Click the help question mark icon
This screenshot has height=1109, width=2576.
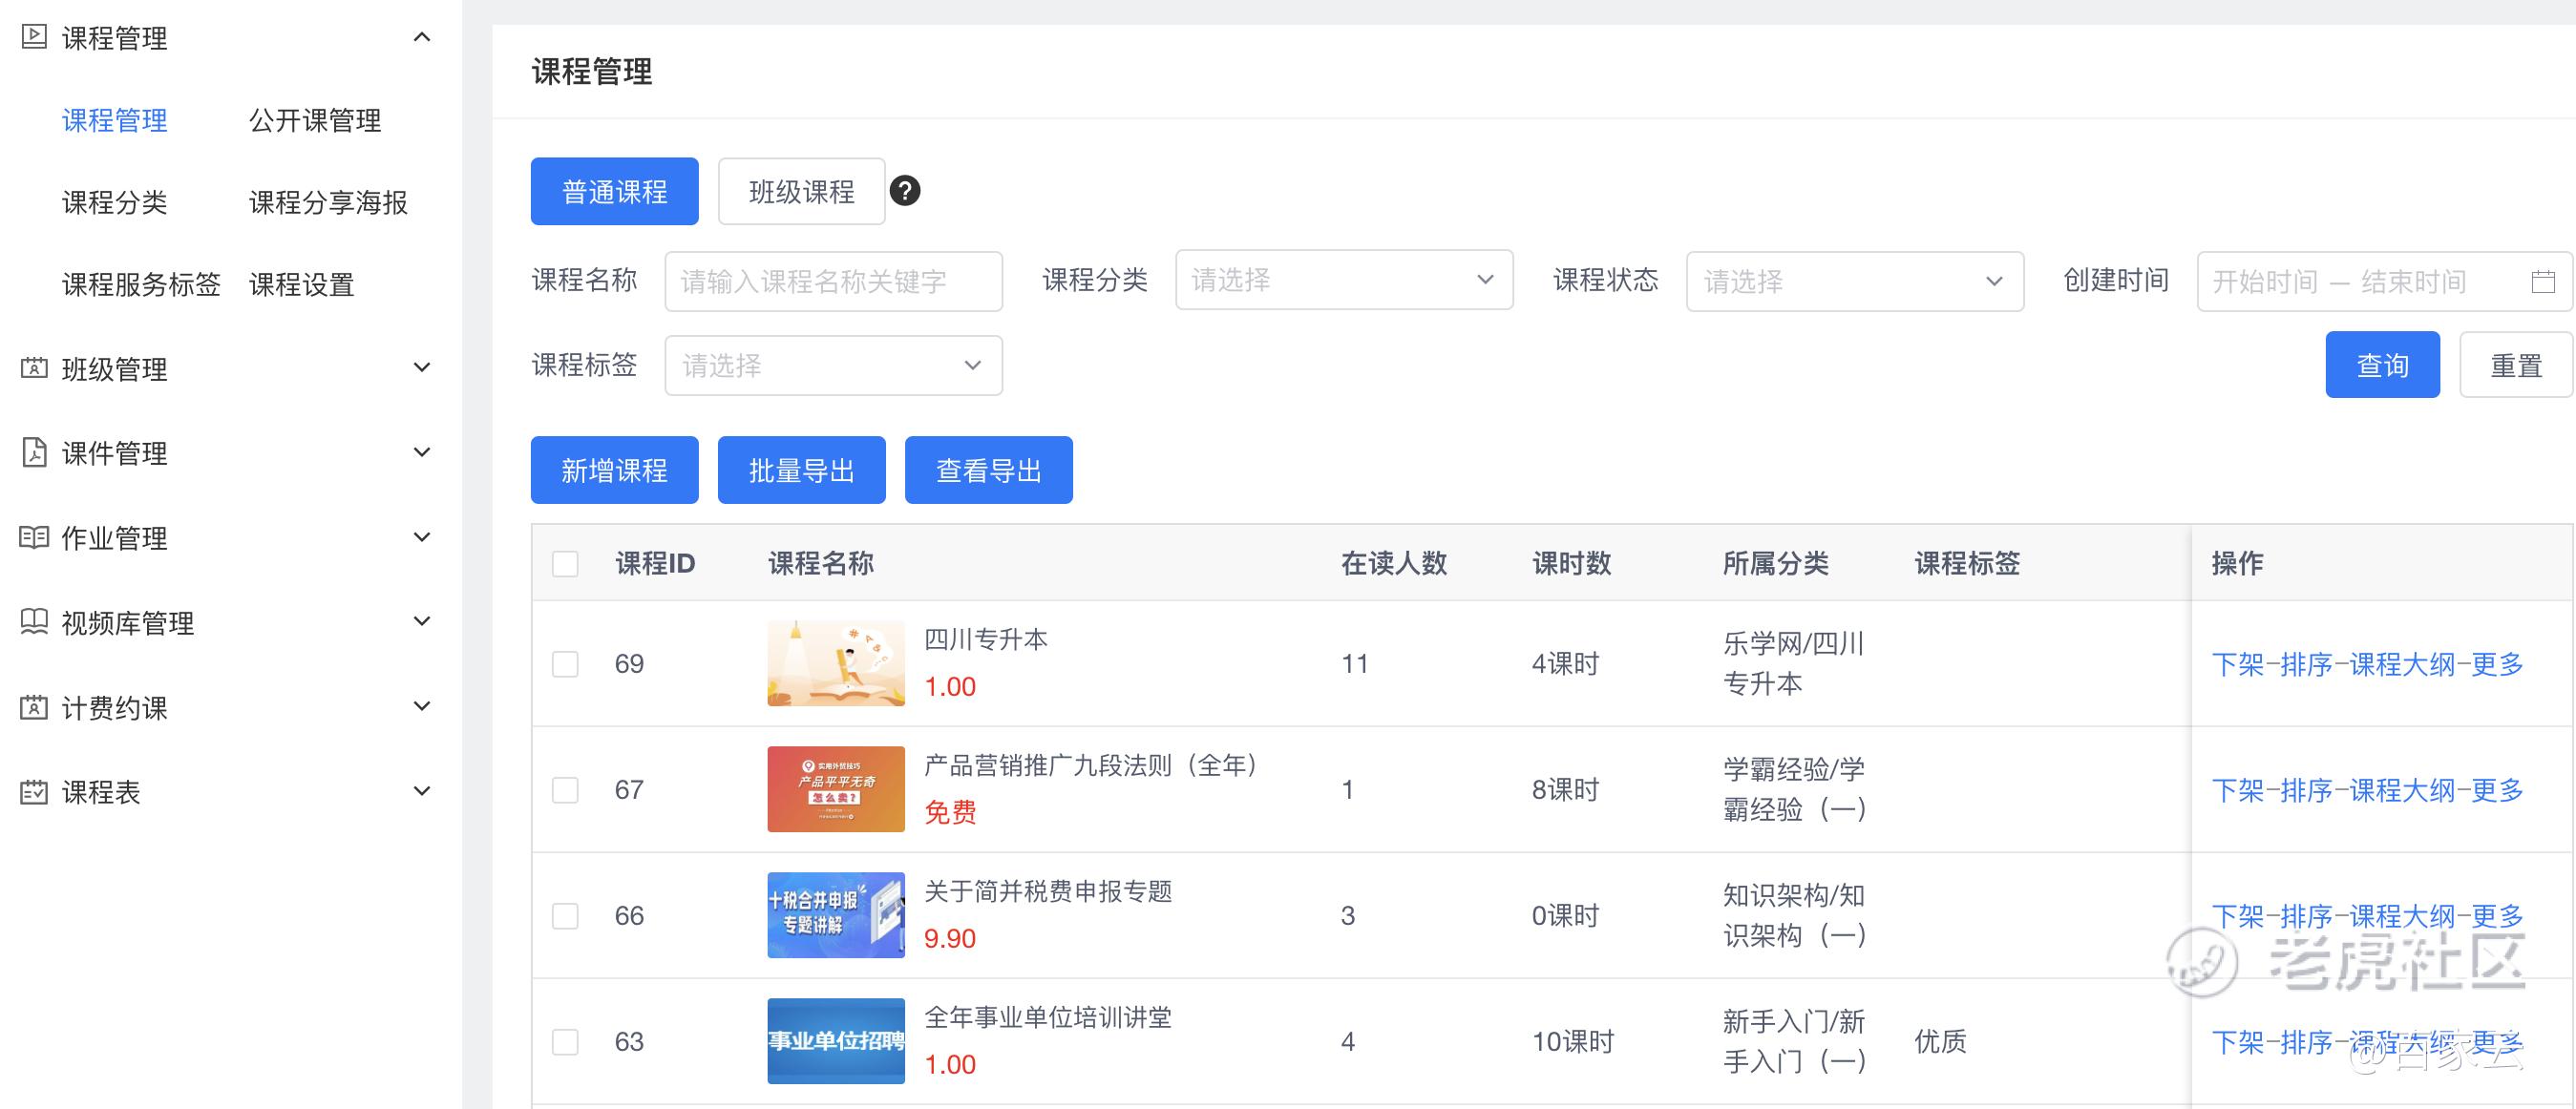pyautogui.click(x=905, y=190)
